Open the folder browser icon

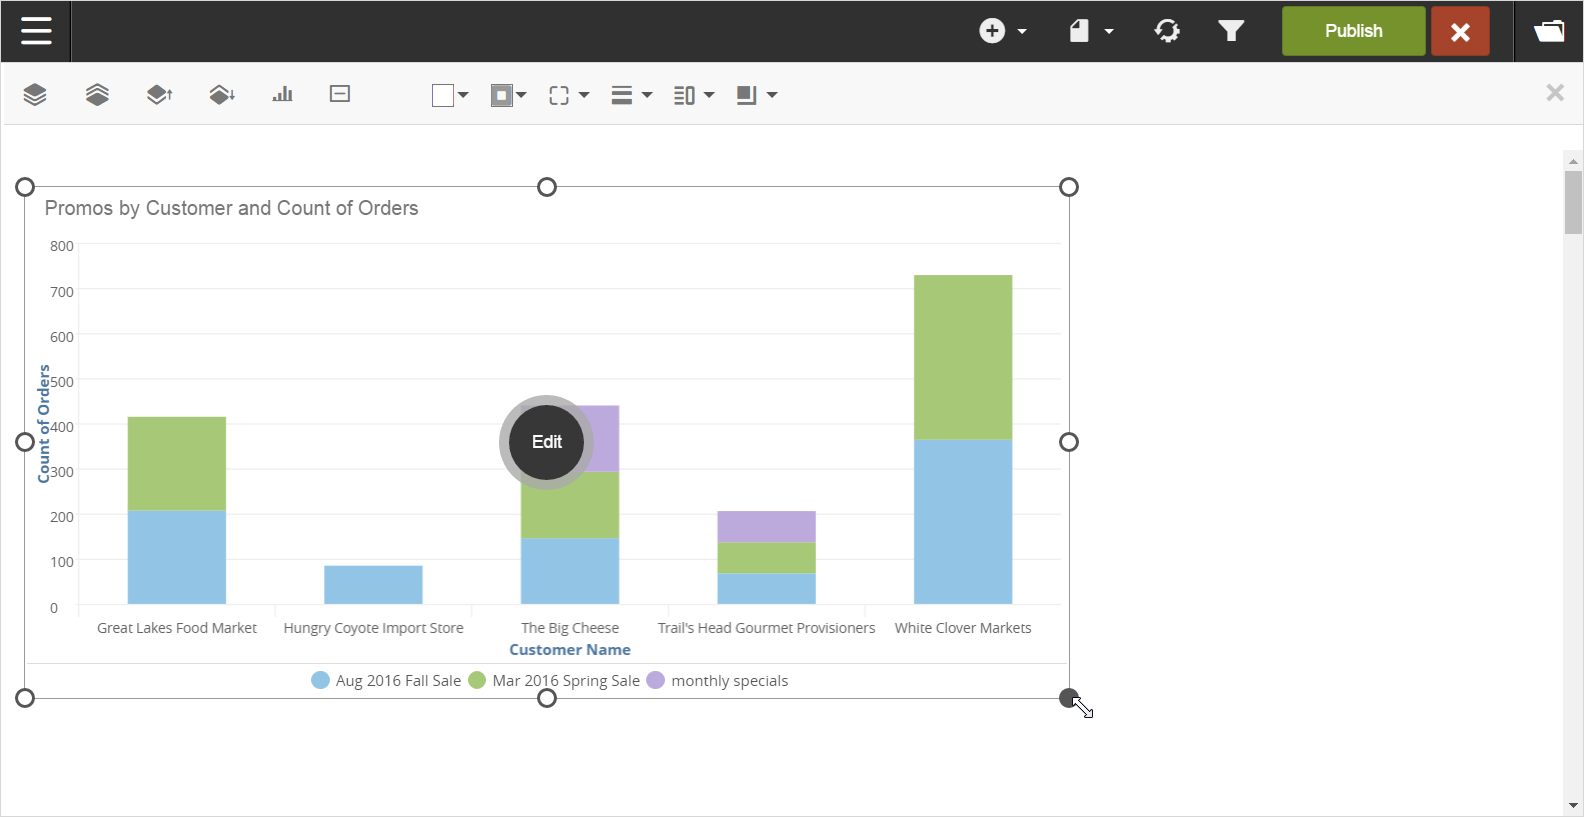(x=1549, y=31)
